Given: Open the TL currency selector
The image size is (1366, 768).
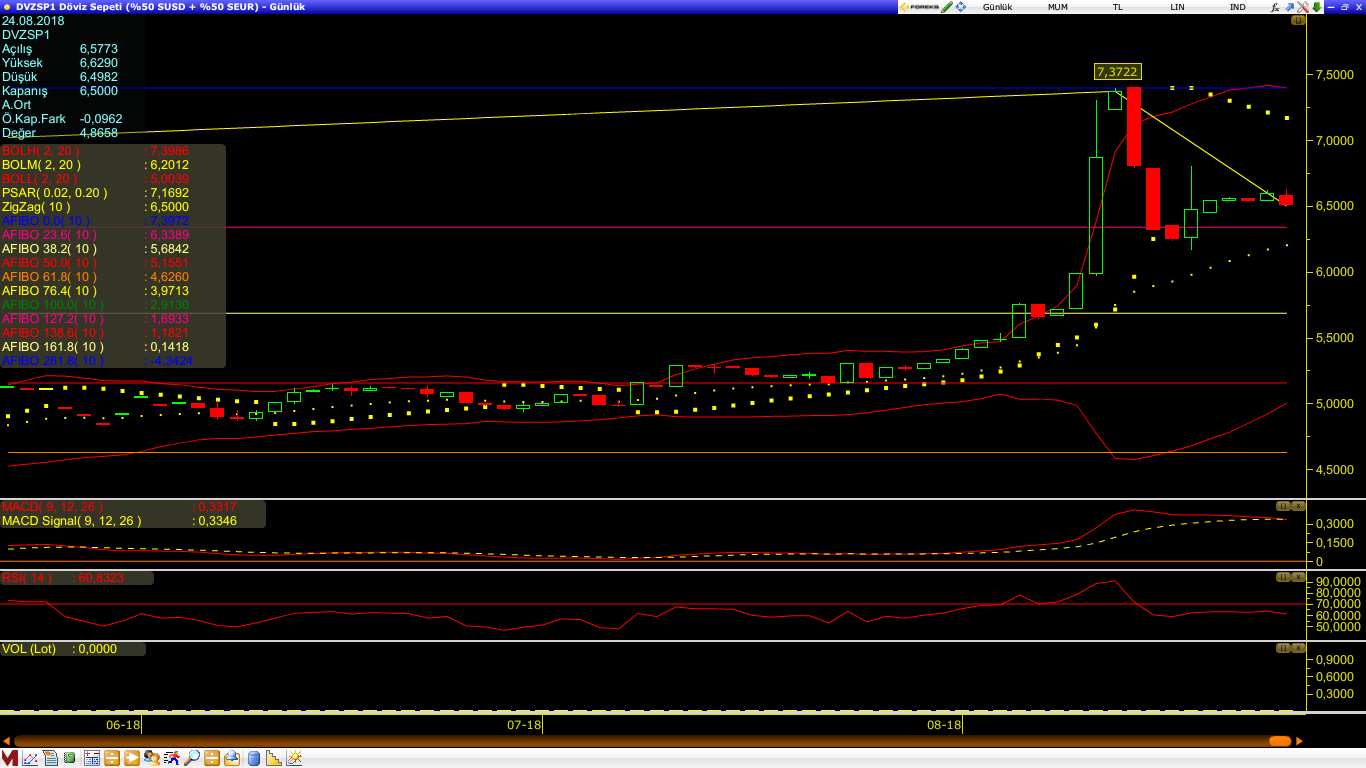Looking at the screenshot, I should click(1117, 7).
